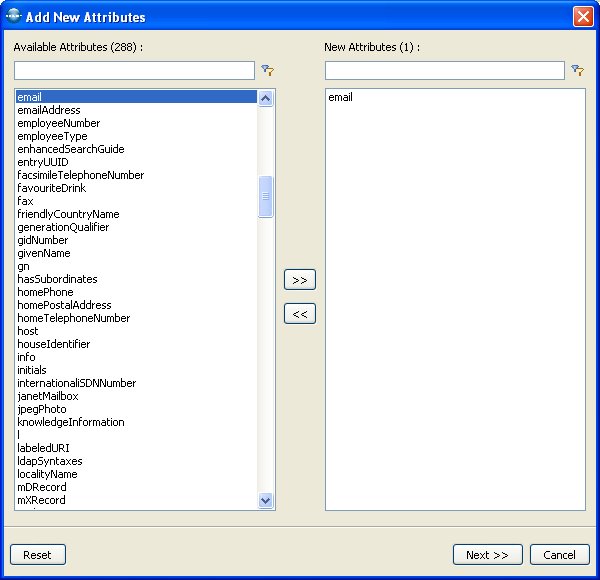Select email in New Attributes list

point(340,97)
